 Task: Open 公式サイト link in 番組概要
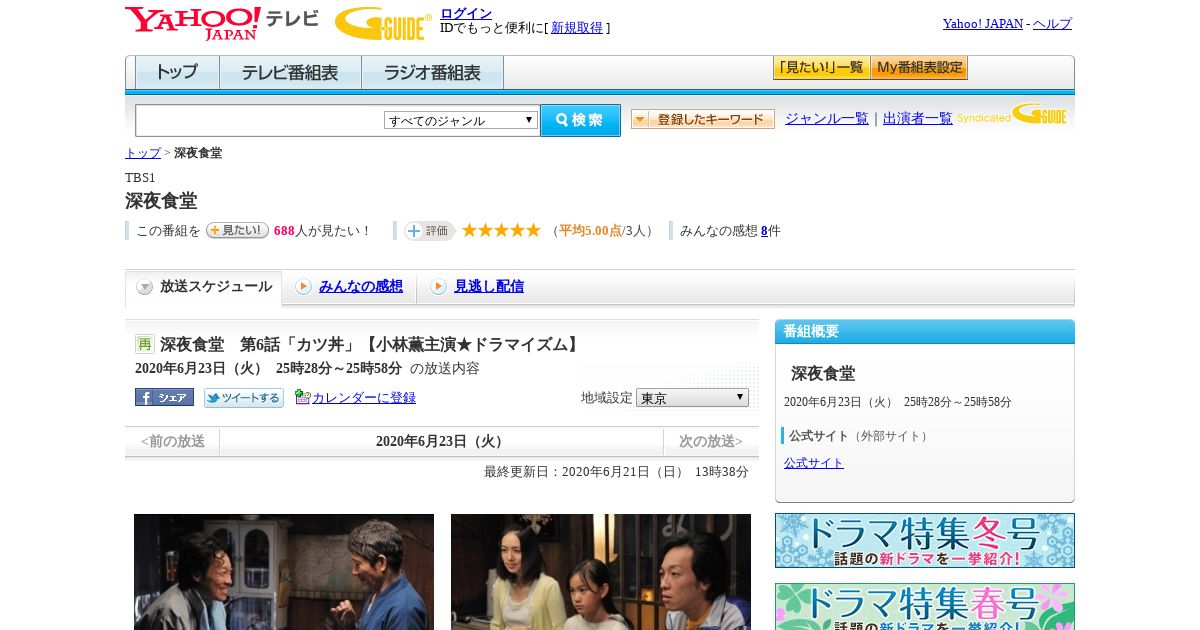pos(814,463)
